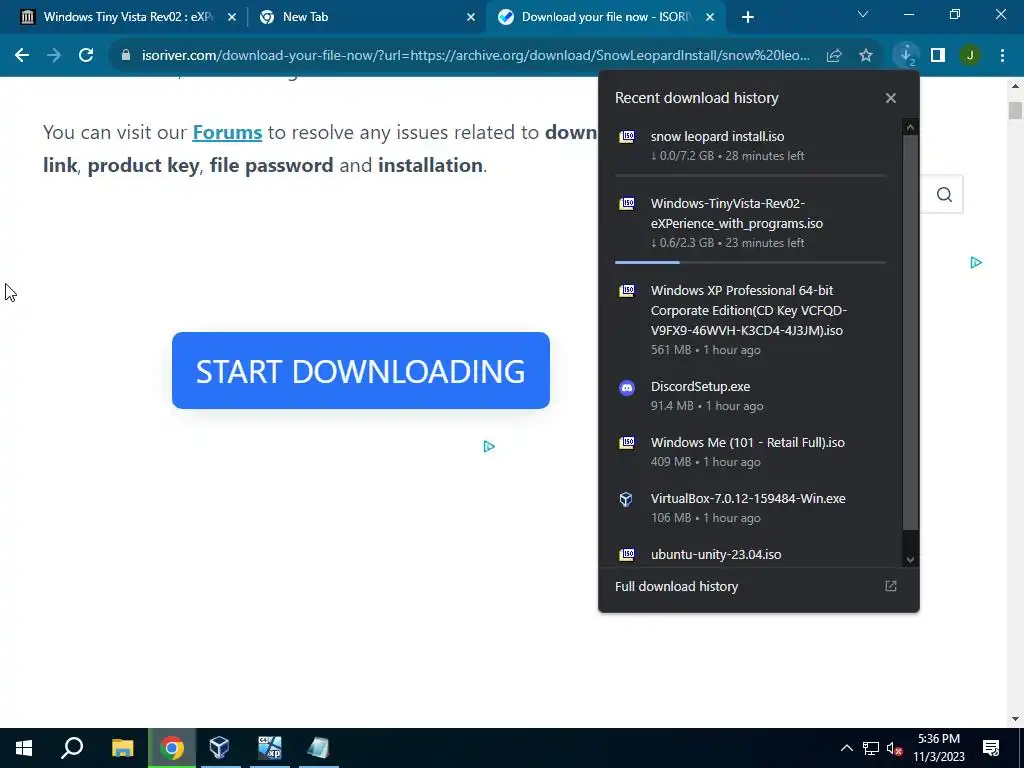Show hidden system tray icons
Image resolution: width=1024 pixels, height=768 pixels.
click(846, 748)
